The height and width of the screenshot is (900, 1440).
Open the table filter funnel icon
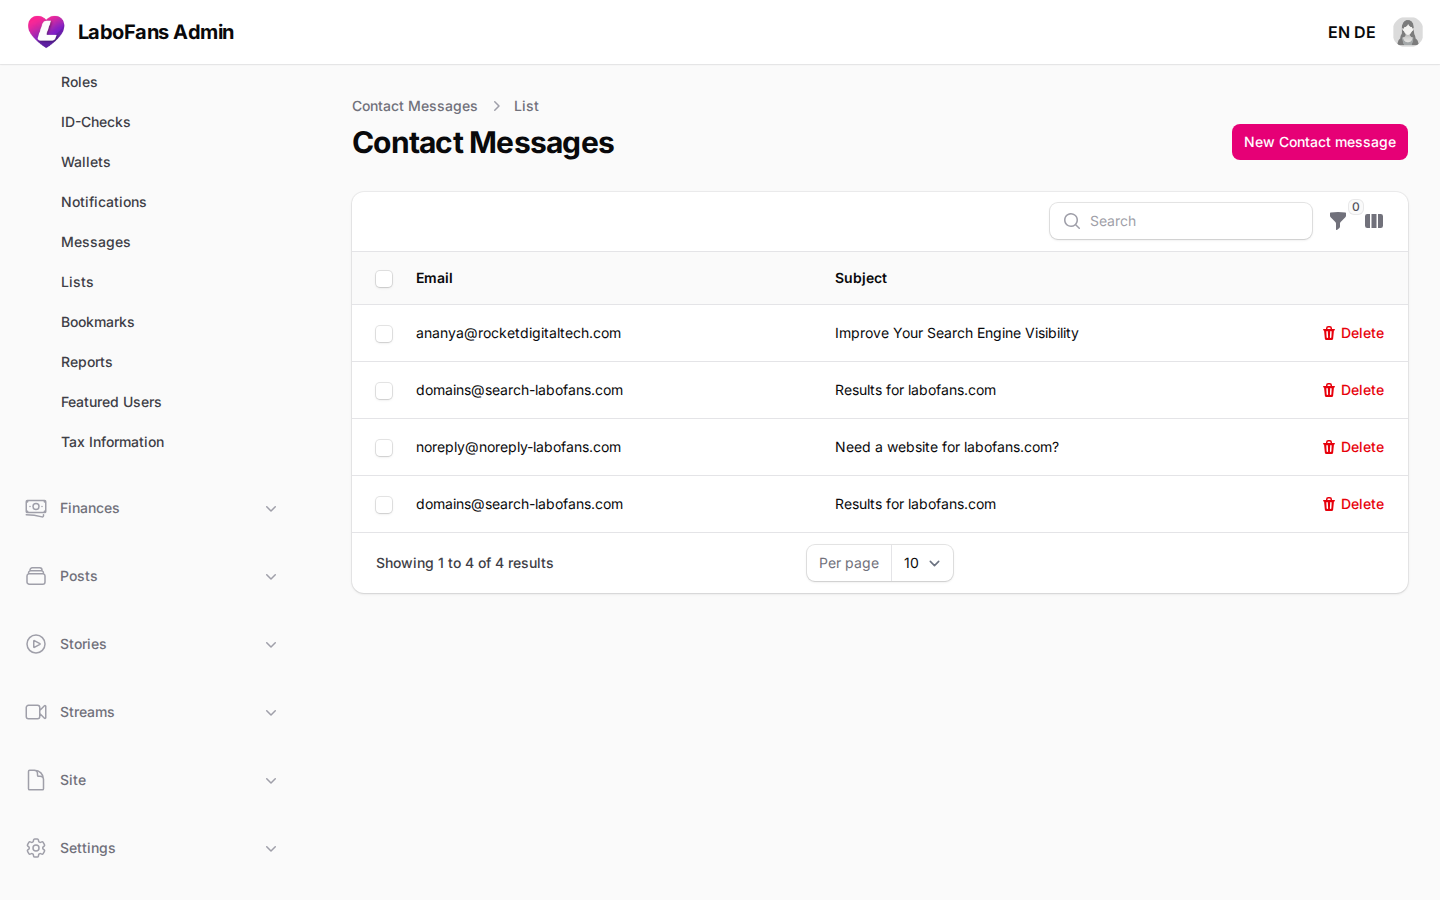1337,221
